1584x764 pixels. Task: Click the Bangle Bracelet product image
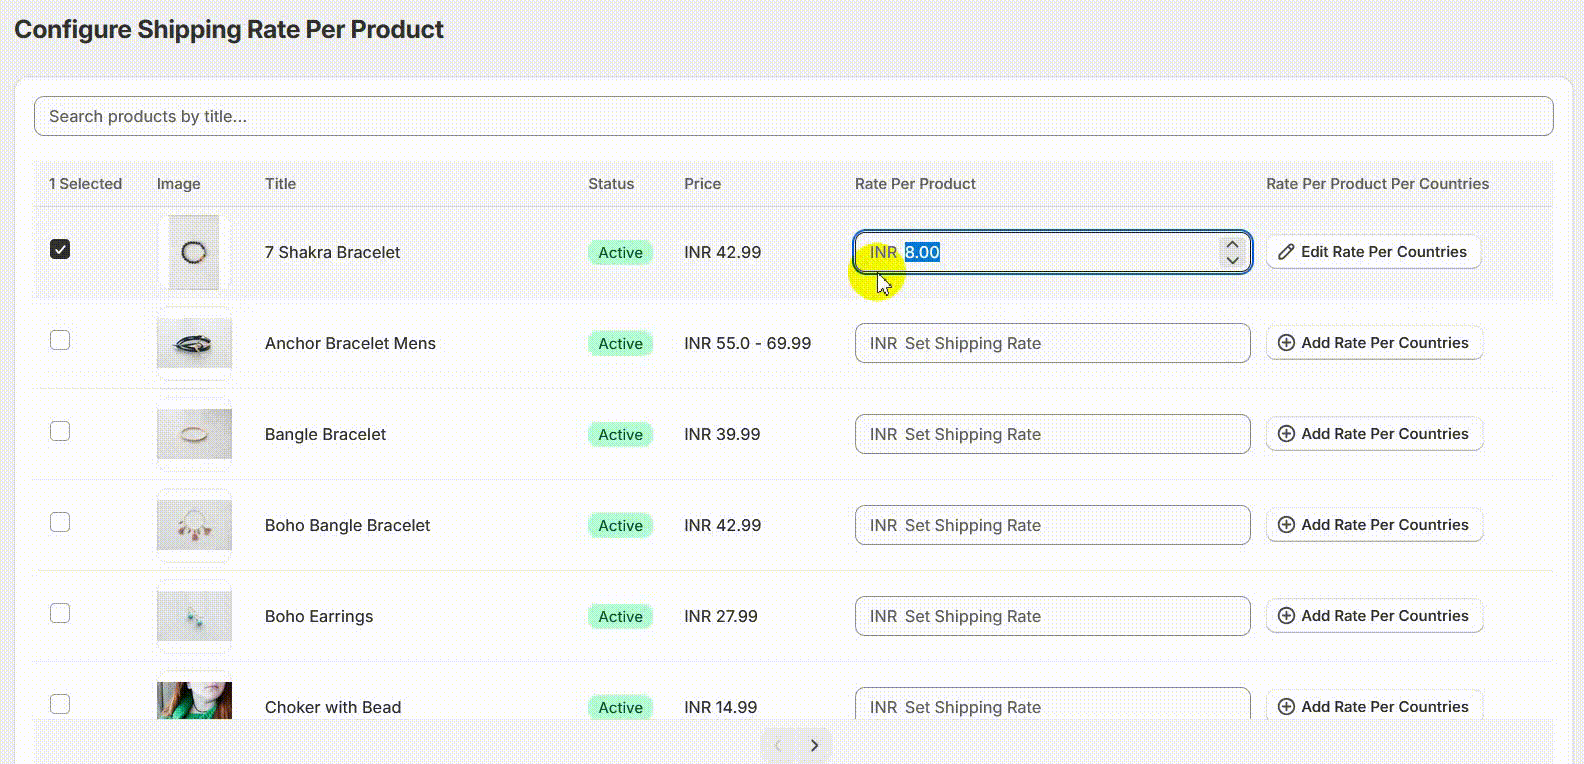[x=194, y=434]
